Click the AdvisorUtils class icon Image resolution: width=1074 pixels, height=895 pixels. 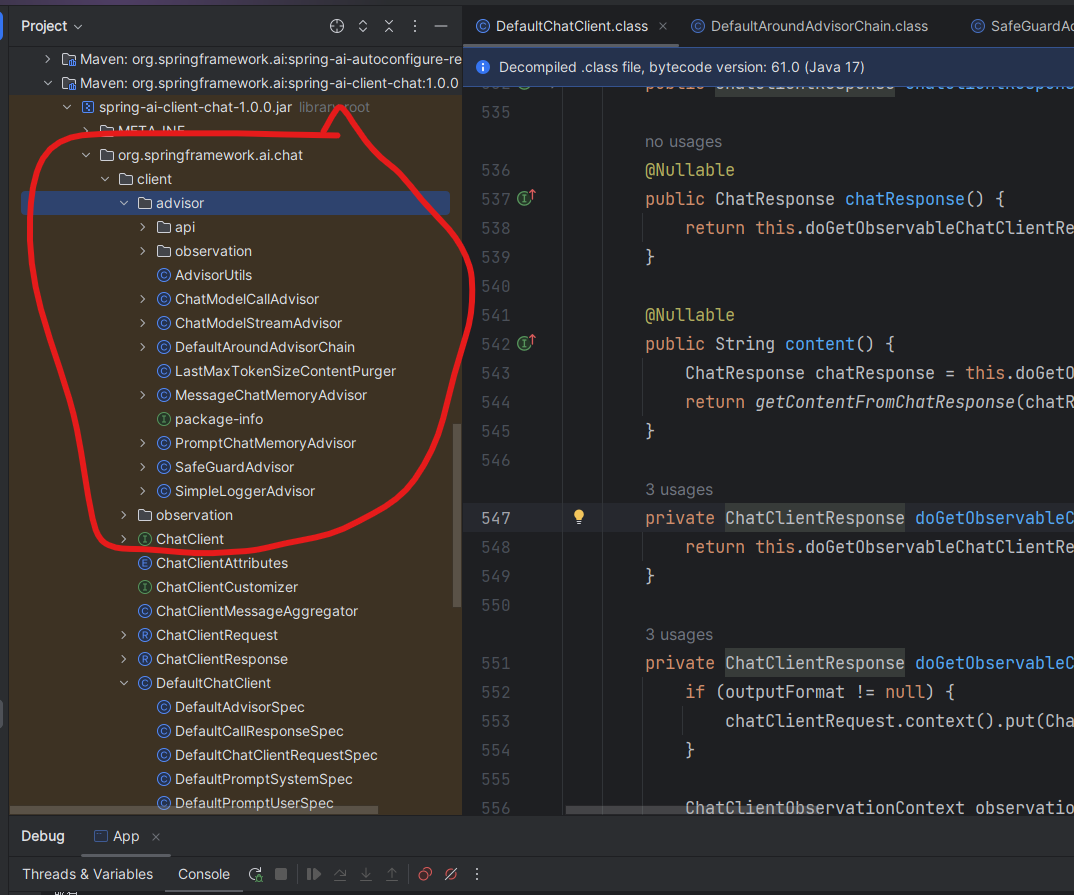pyautogui.click(x=164, y=275)
